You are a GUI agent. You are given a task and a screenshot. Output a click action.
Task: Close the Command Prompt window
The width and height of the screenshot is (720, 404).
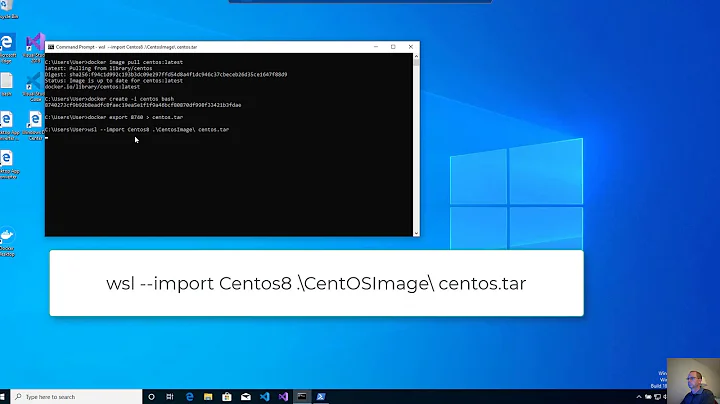[x=411, y=47]
